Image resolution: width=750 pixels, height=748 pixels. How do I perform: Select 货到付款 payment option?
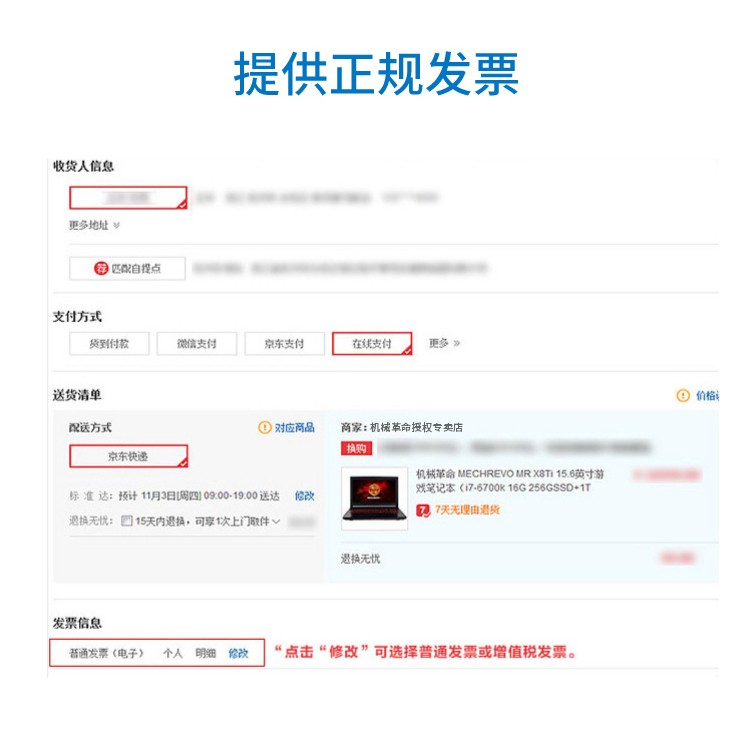pyautogui.click(x=109, y=343)
